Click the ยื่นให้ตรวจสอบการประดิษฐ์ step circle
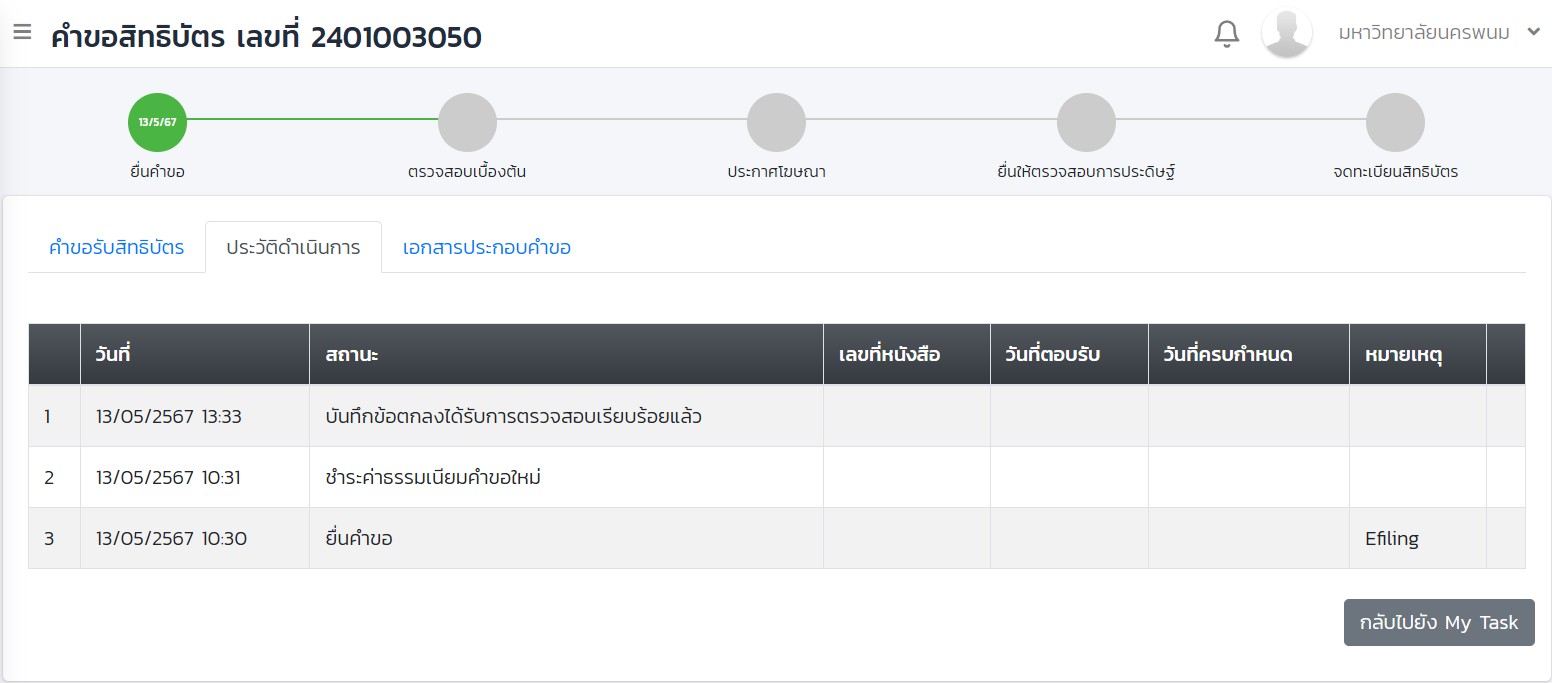 pyautogui.click(x=1086, y=122)
